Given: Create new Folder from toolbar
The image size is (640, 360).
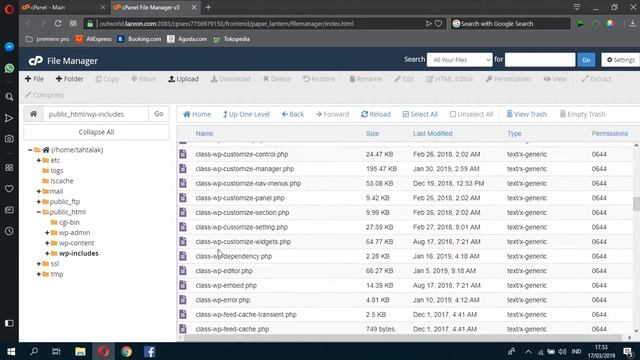Looking at the screenshot, I should tap(69, 79).
